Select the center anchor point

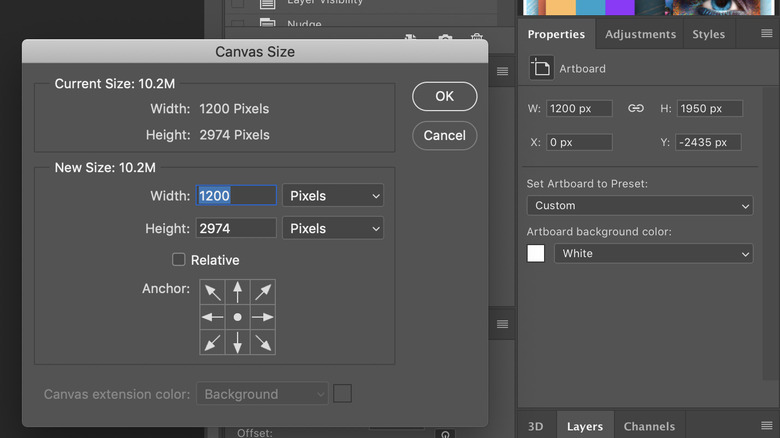click(237, 317)
